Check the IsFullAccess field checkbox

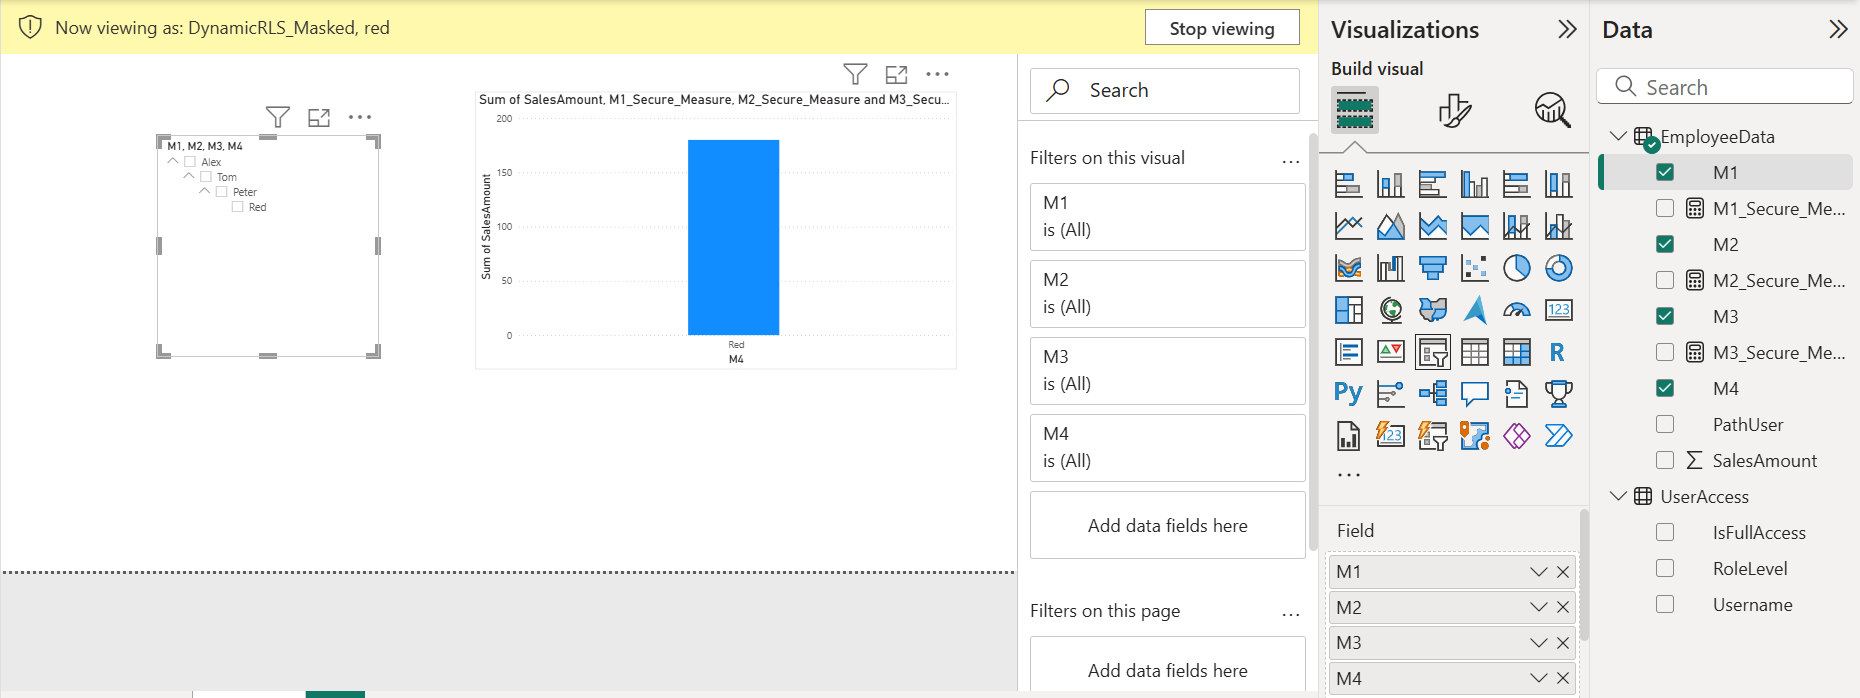tap(1665, 532)
